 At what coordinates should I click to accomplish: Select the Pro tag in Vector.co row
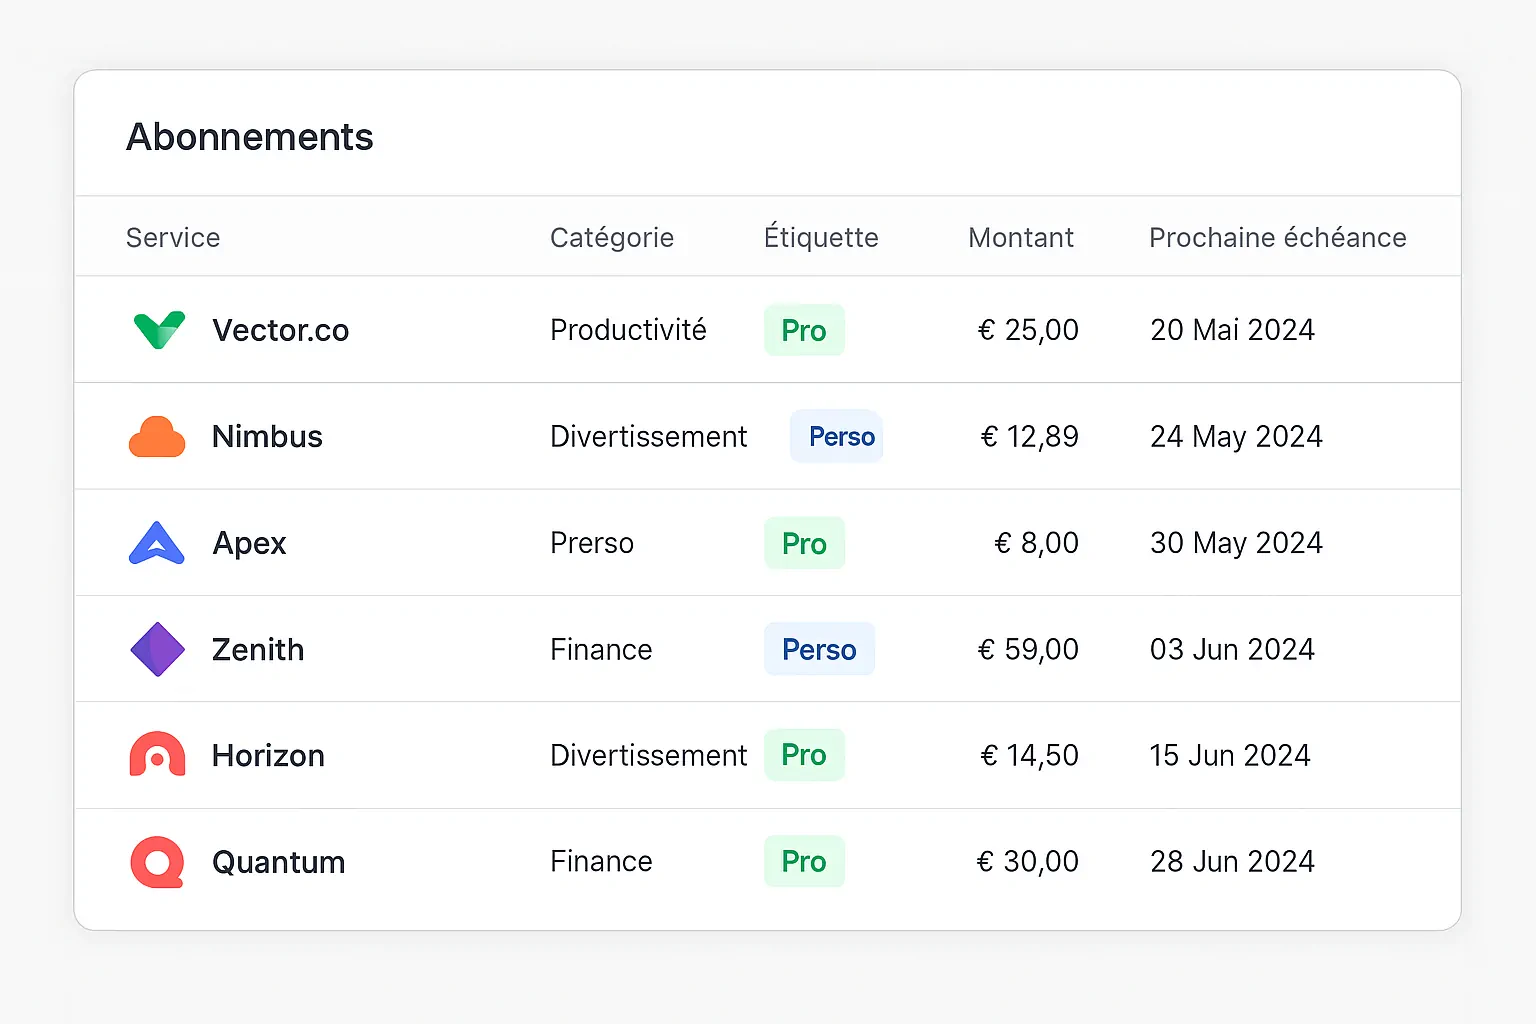coord(804,330)
